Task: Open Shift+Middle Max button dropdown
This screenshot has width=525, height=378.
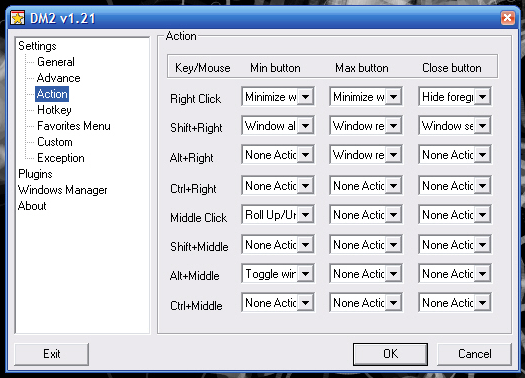Action: [393, 245]
